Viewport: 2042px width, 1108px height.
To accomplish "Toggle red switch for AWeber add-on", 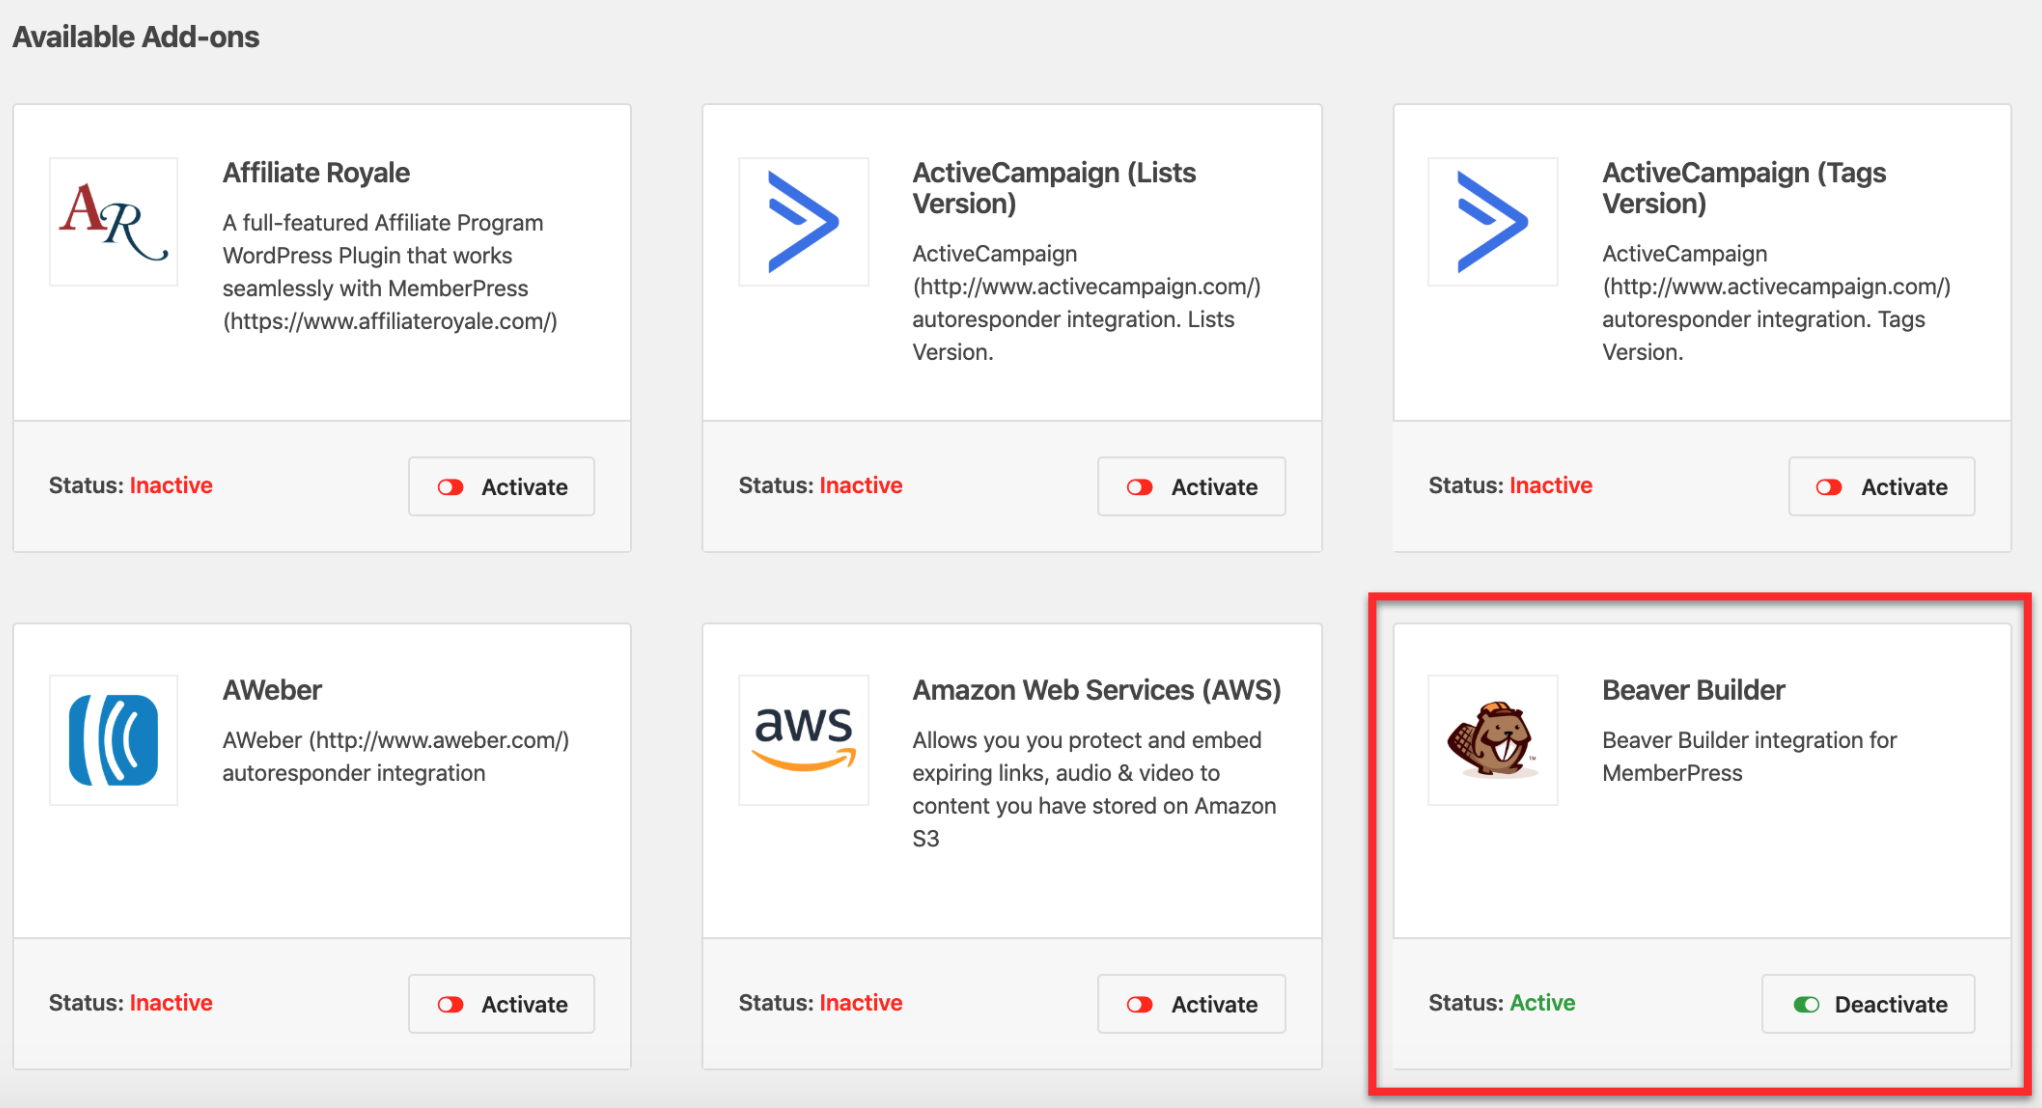I will click(x=451, y=1004).
